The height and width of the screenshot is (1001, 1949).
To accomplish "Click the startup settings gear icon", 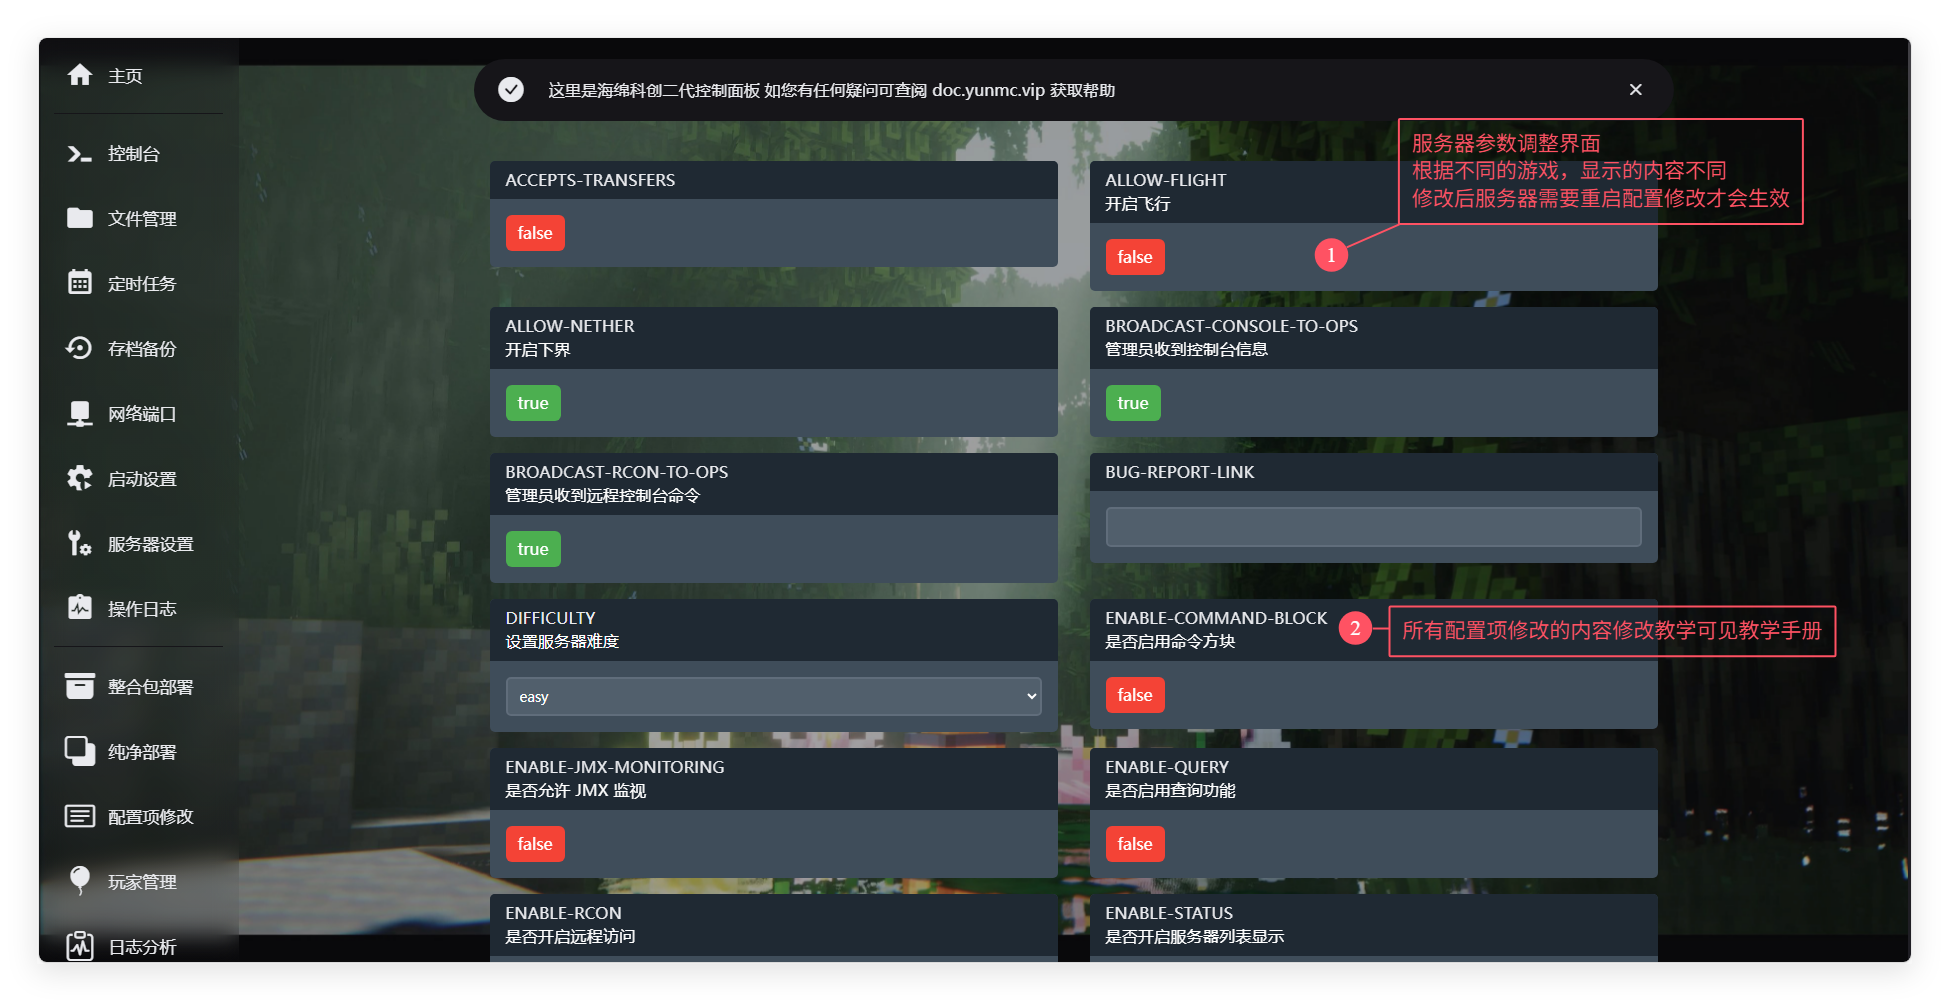I will pos(80,478).
